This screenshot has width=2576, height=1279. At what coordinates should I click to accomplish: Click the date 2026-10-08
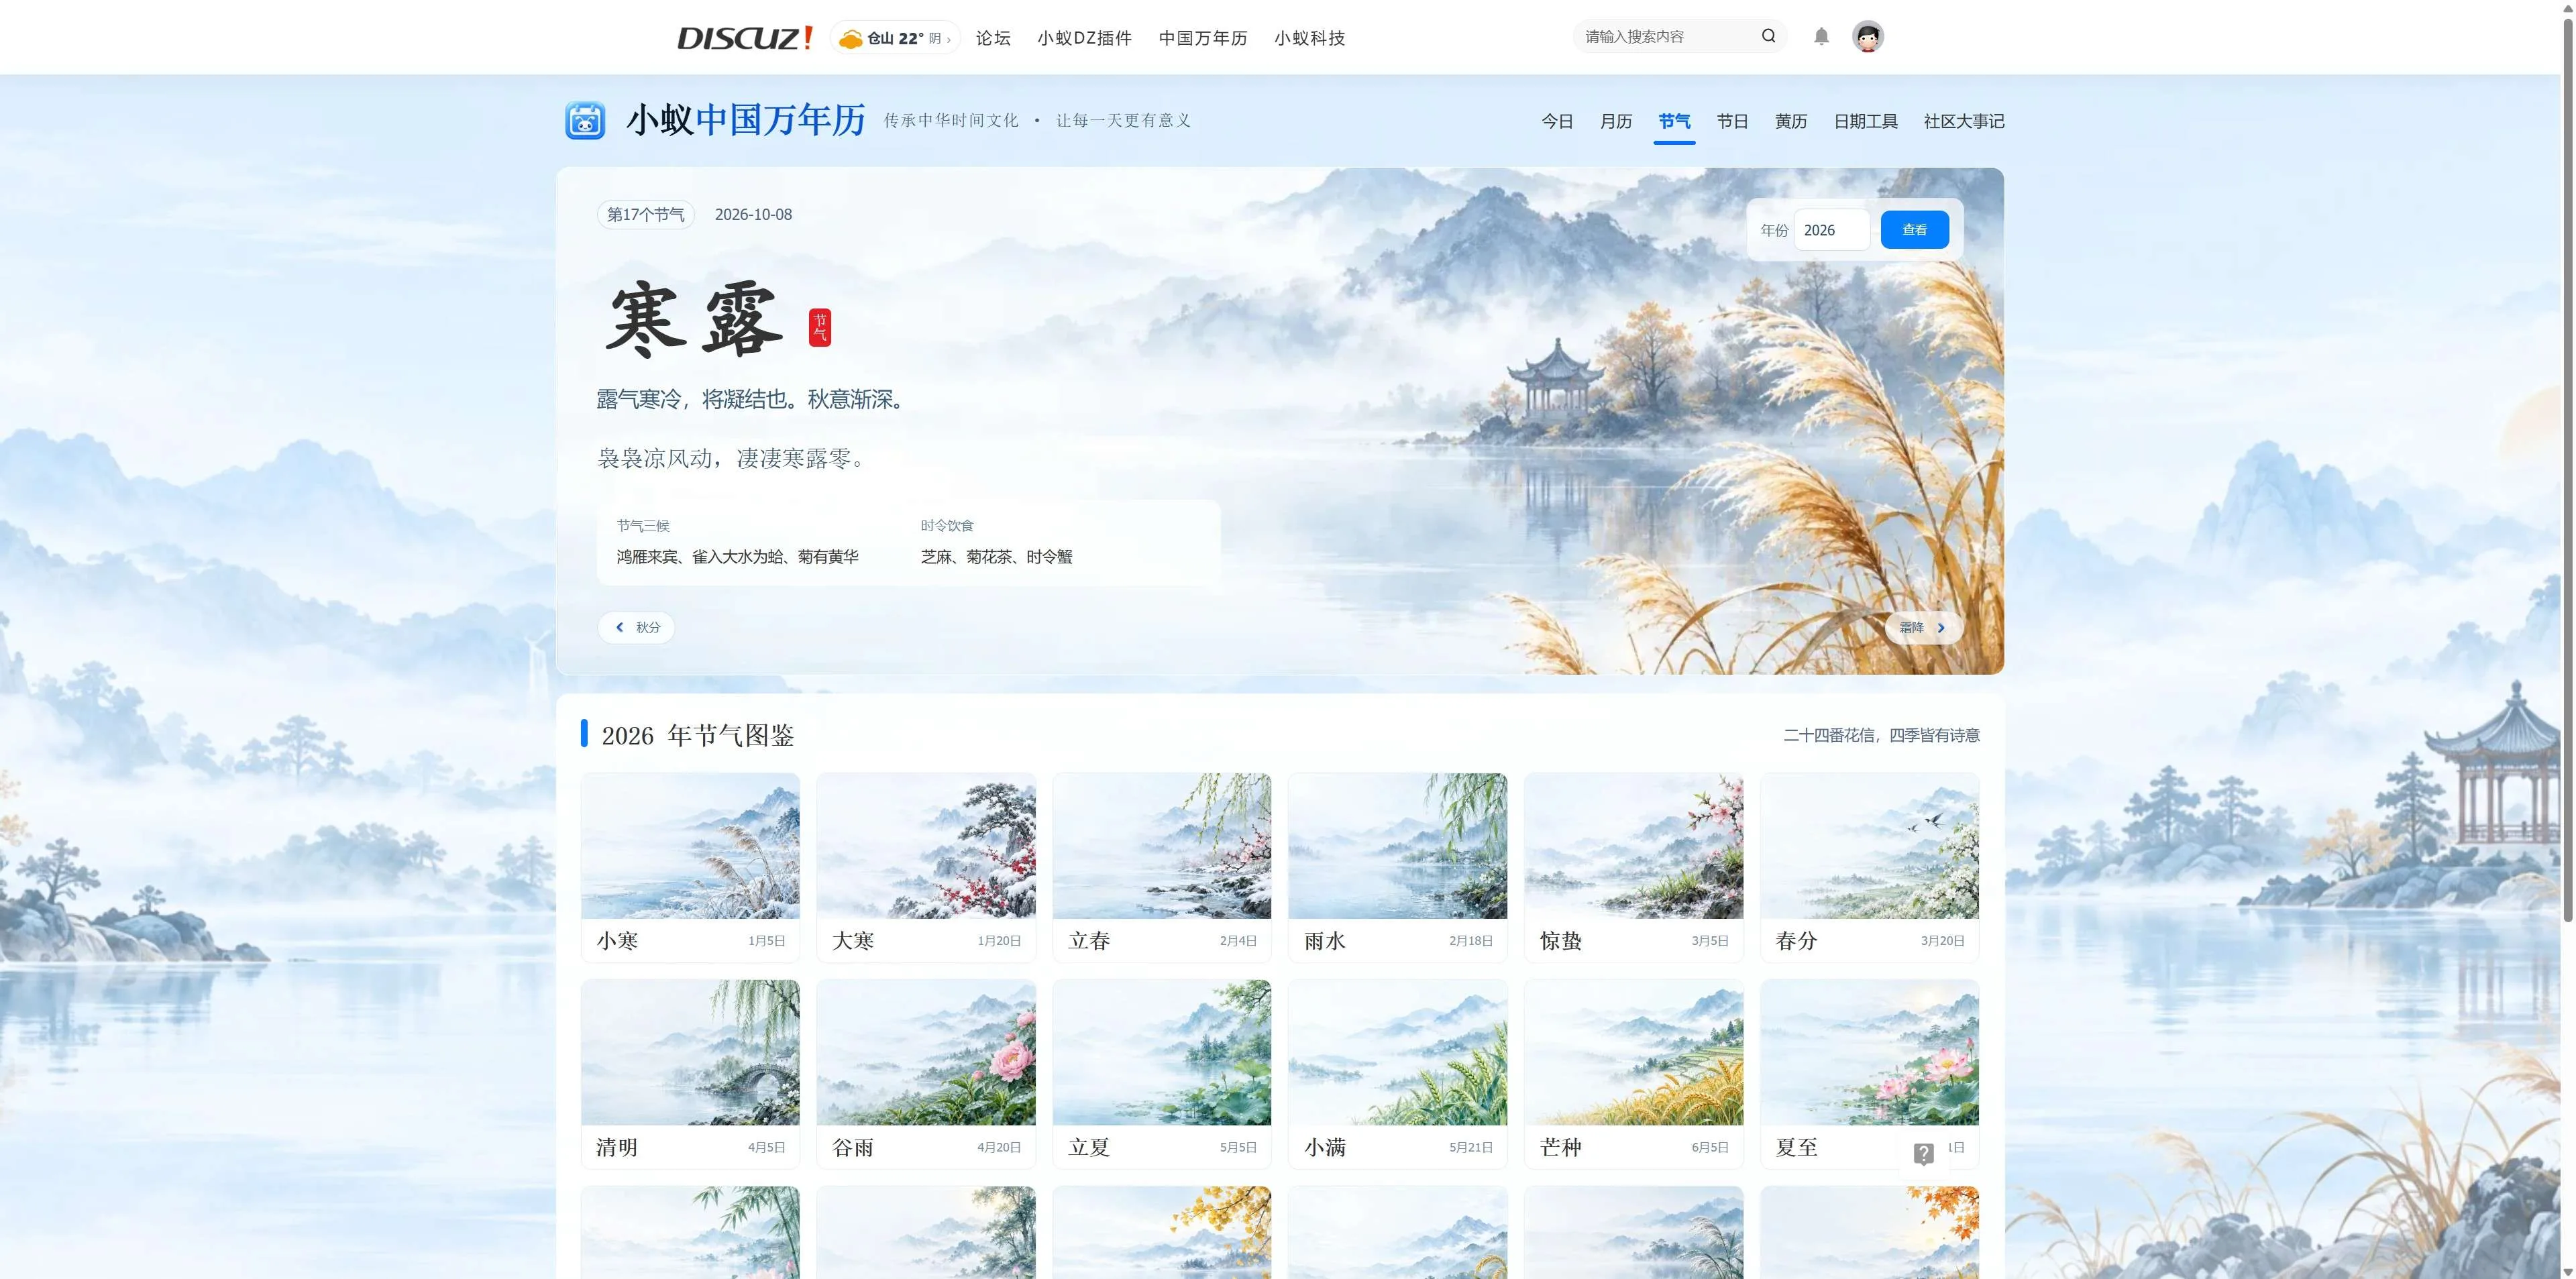coord(753,214)
